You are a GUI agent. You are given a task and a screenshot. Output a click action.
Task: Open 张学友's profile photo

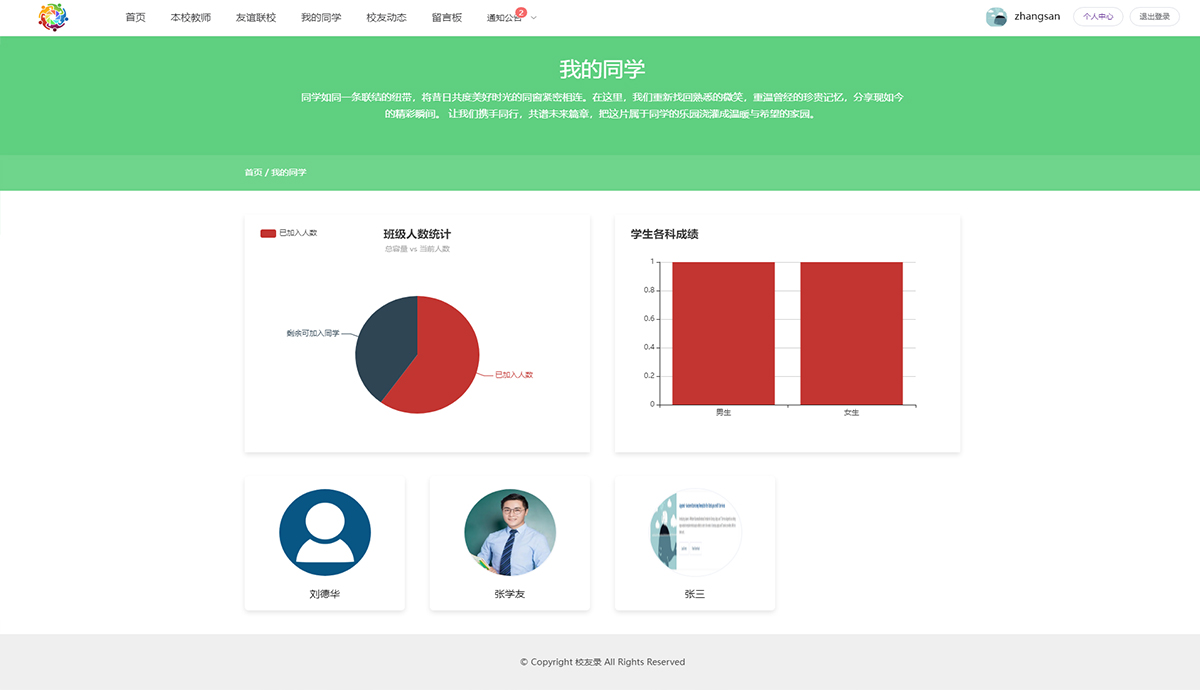tap(510, 533)
